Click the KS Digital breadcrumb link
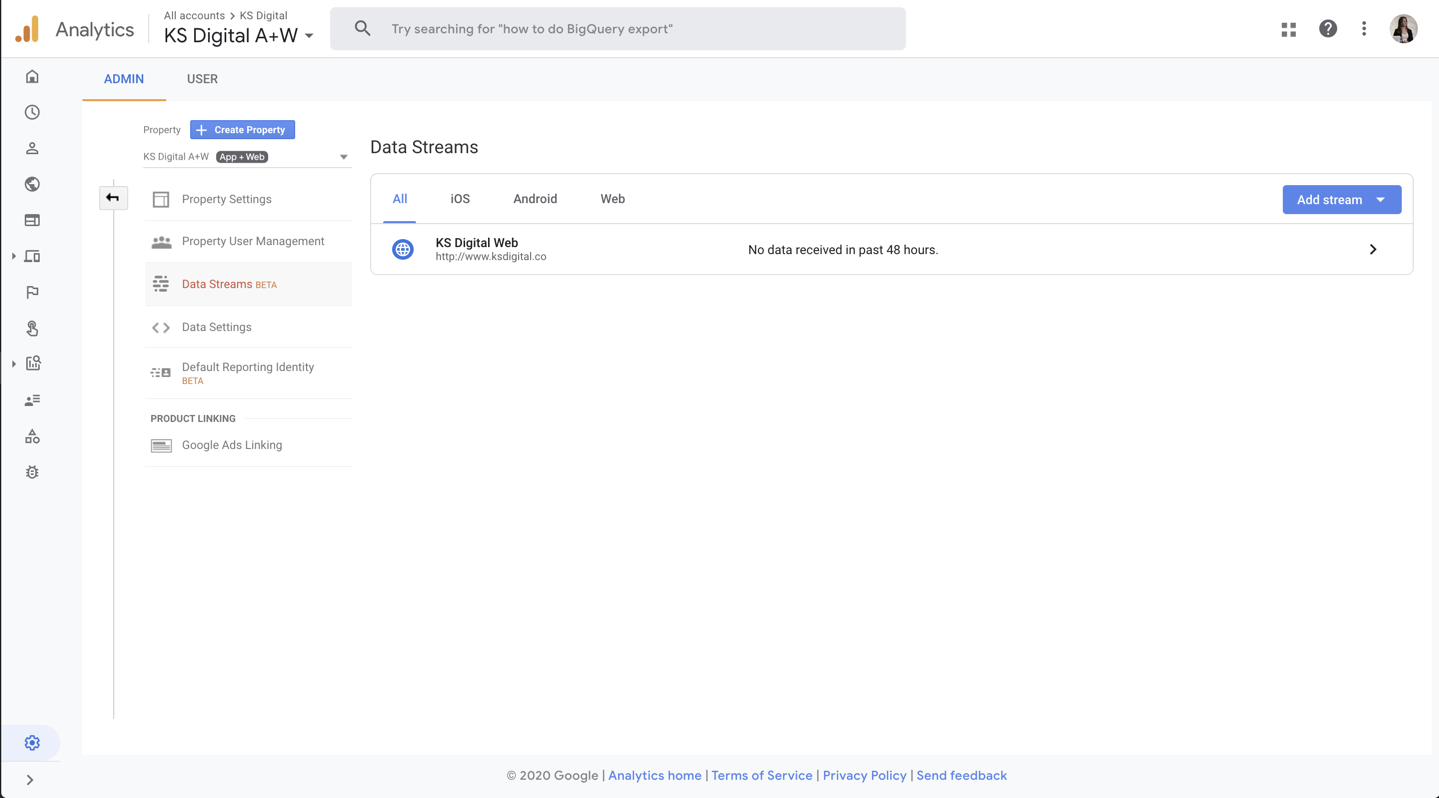The image size is (1439, 798). 264,16
